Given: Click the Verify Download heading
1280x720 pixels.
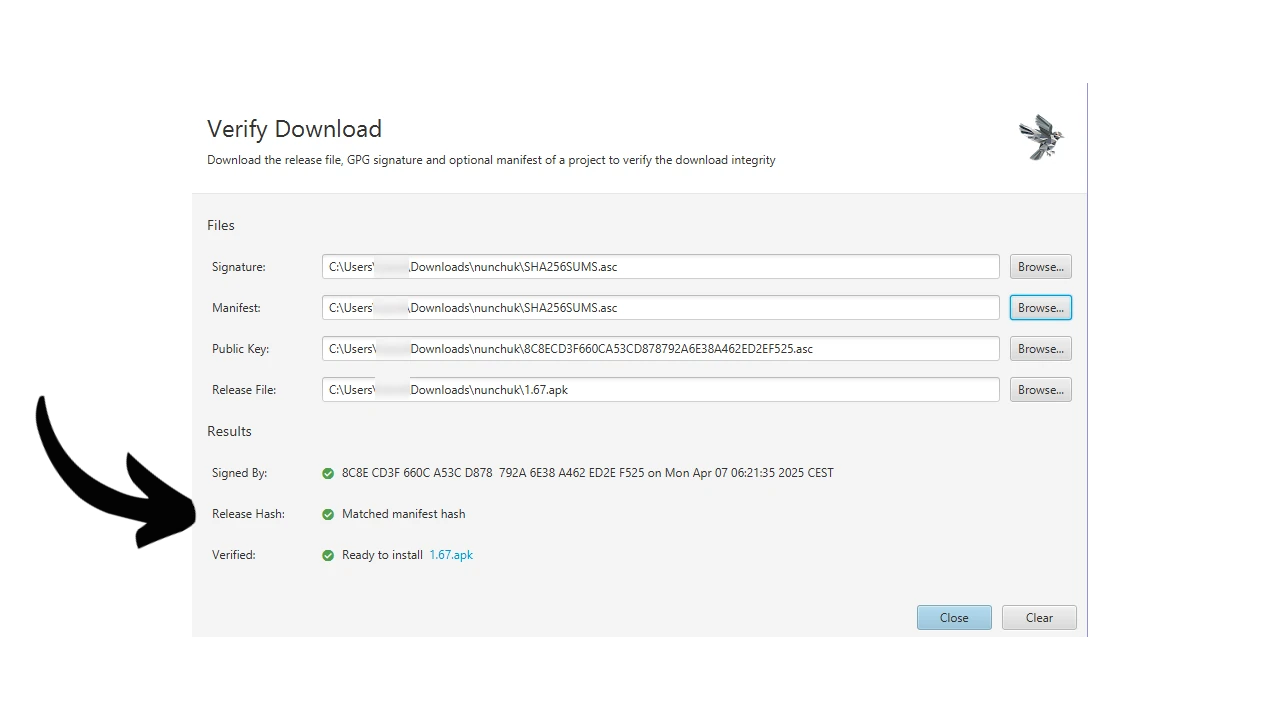Looking at the screenshot, I should click(x=294, y=129).
